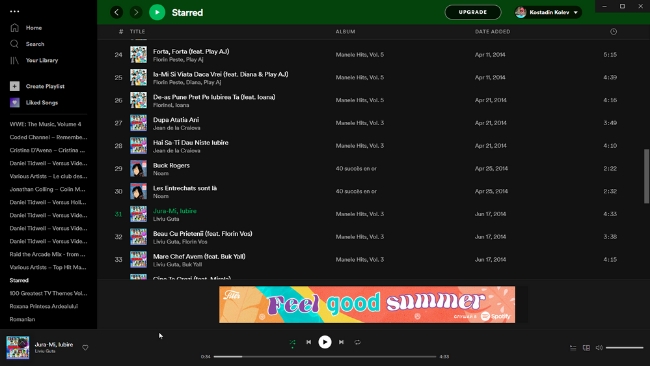650x366 pixels.
Task: Seek in the song progress bar
Action: 325,356
